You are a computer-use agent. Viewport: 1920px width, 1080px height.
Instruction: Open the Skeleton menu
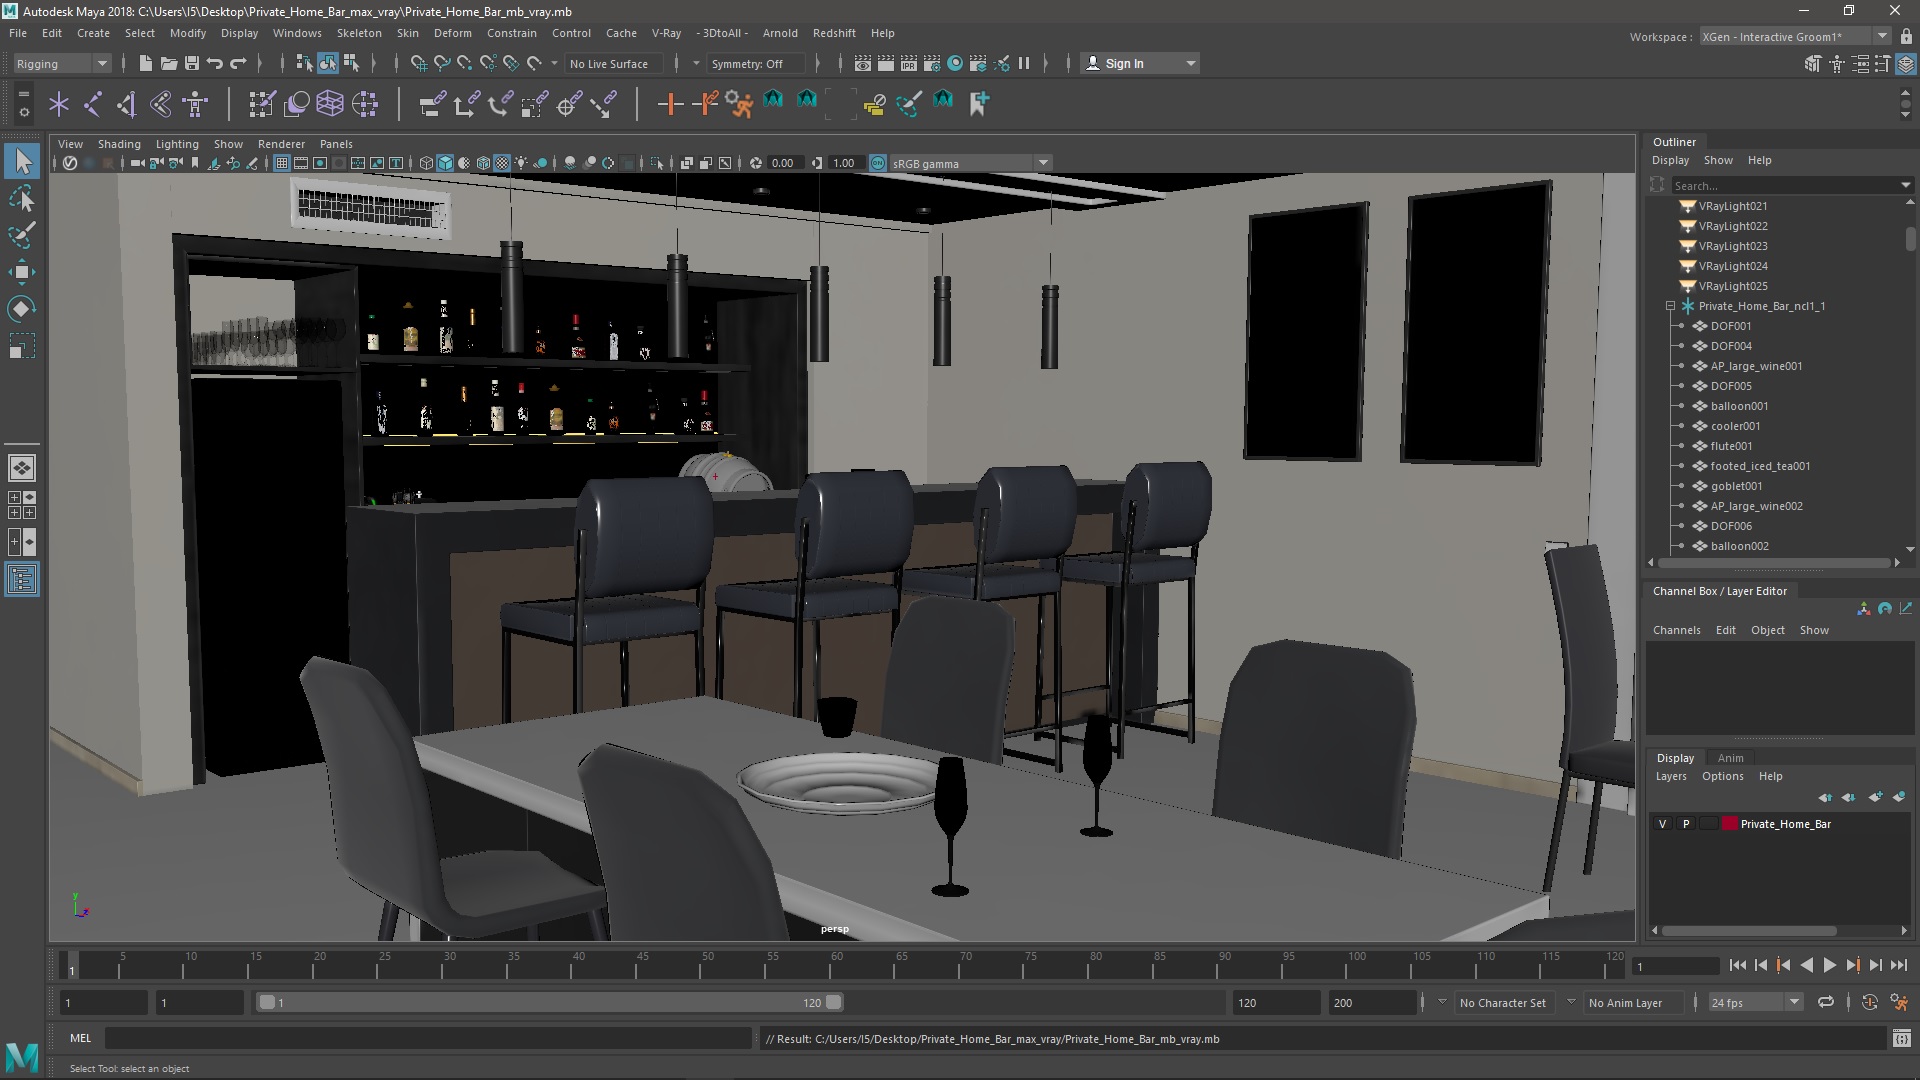[x=359, y=33]
